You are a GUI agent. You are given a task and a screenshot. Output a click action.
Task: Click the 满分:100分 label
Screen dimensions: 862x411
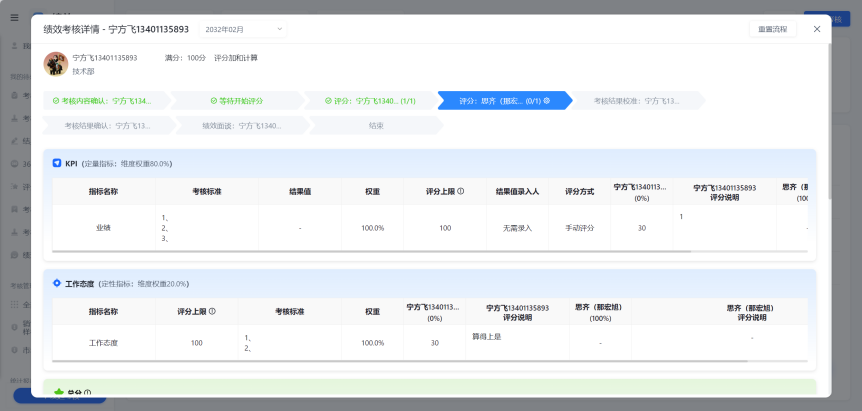pos(185,58)
